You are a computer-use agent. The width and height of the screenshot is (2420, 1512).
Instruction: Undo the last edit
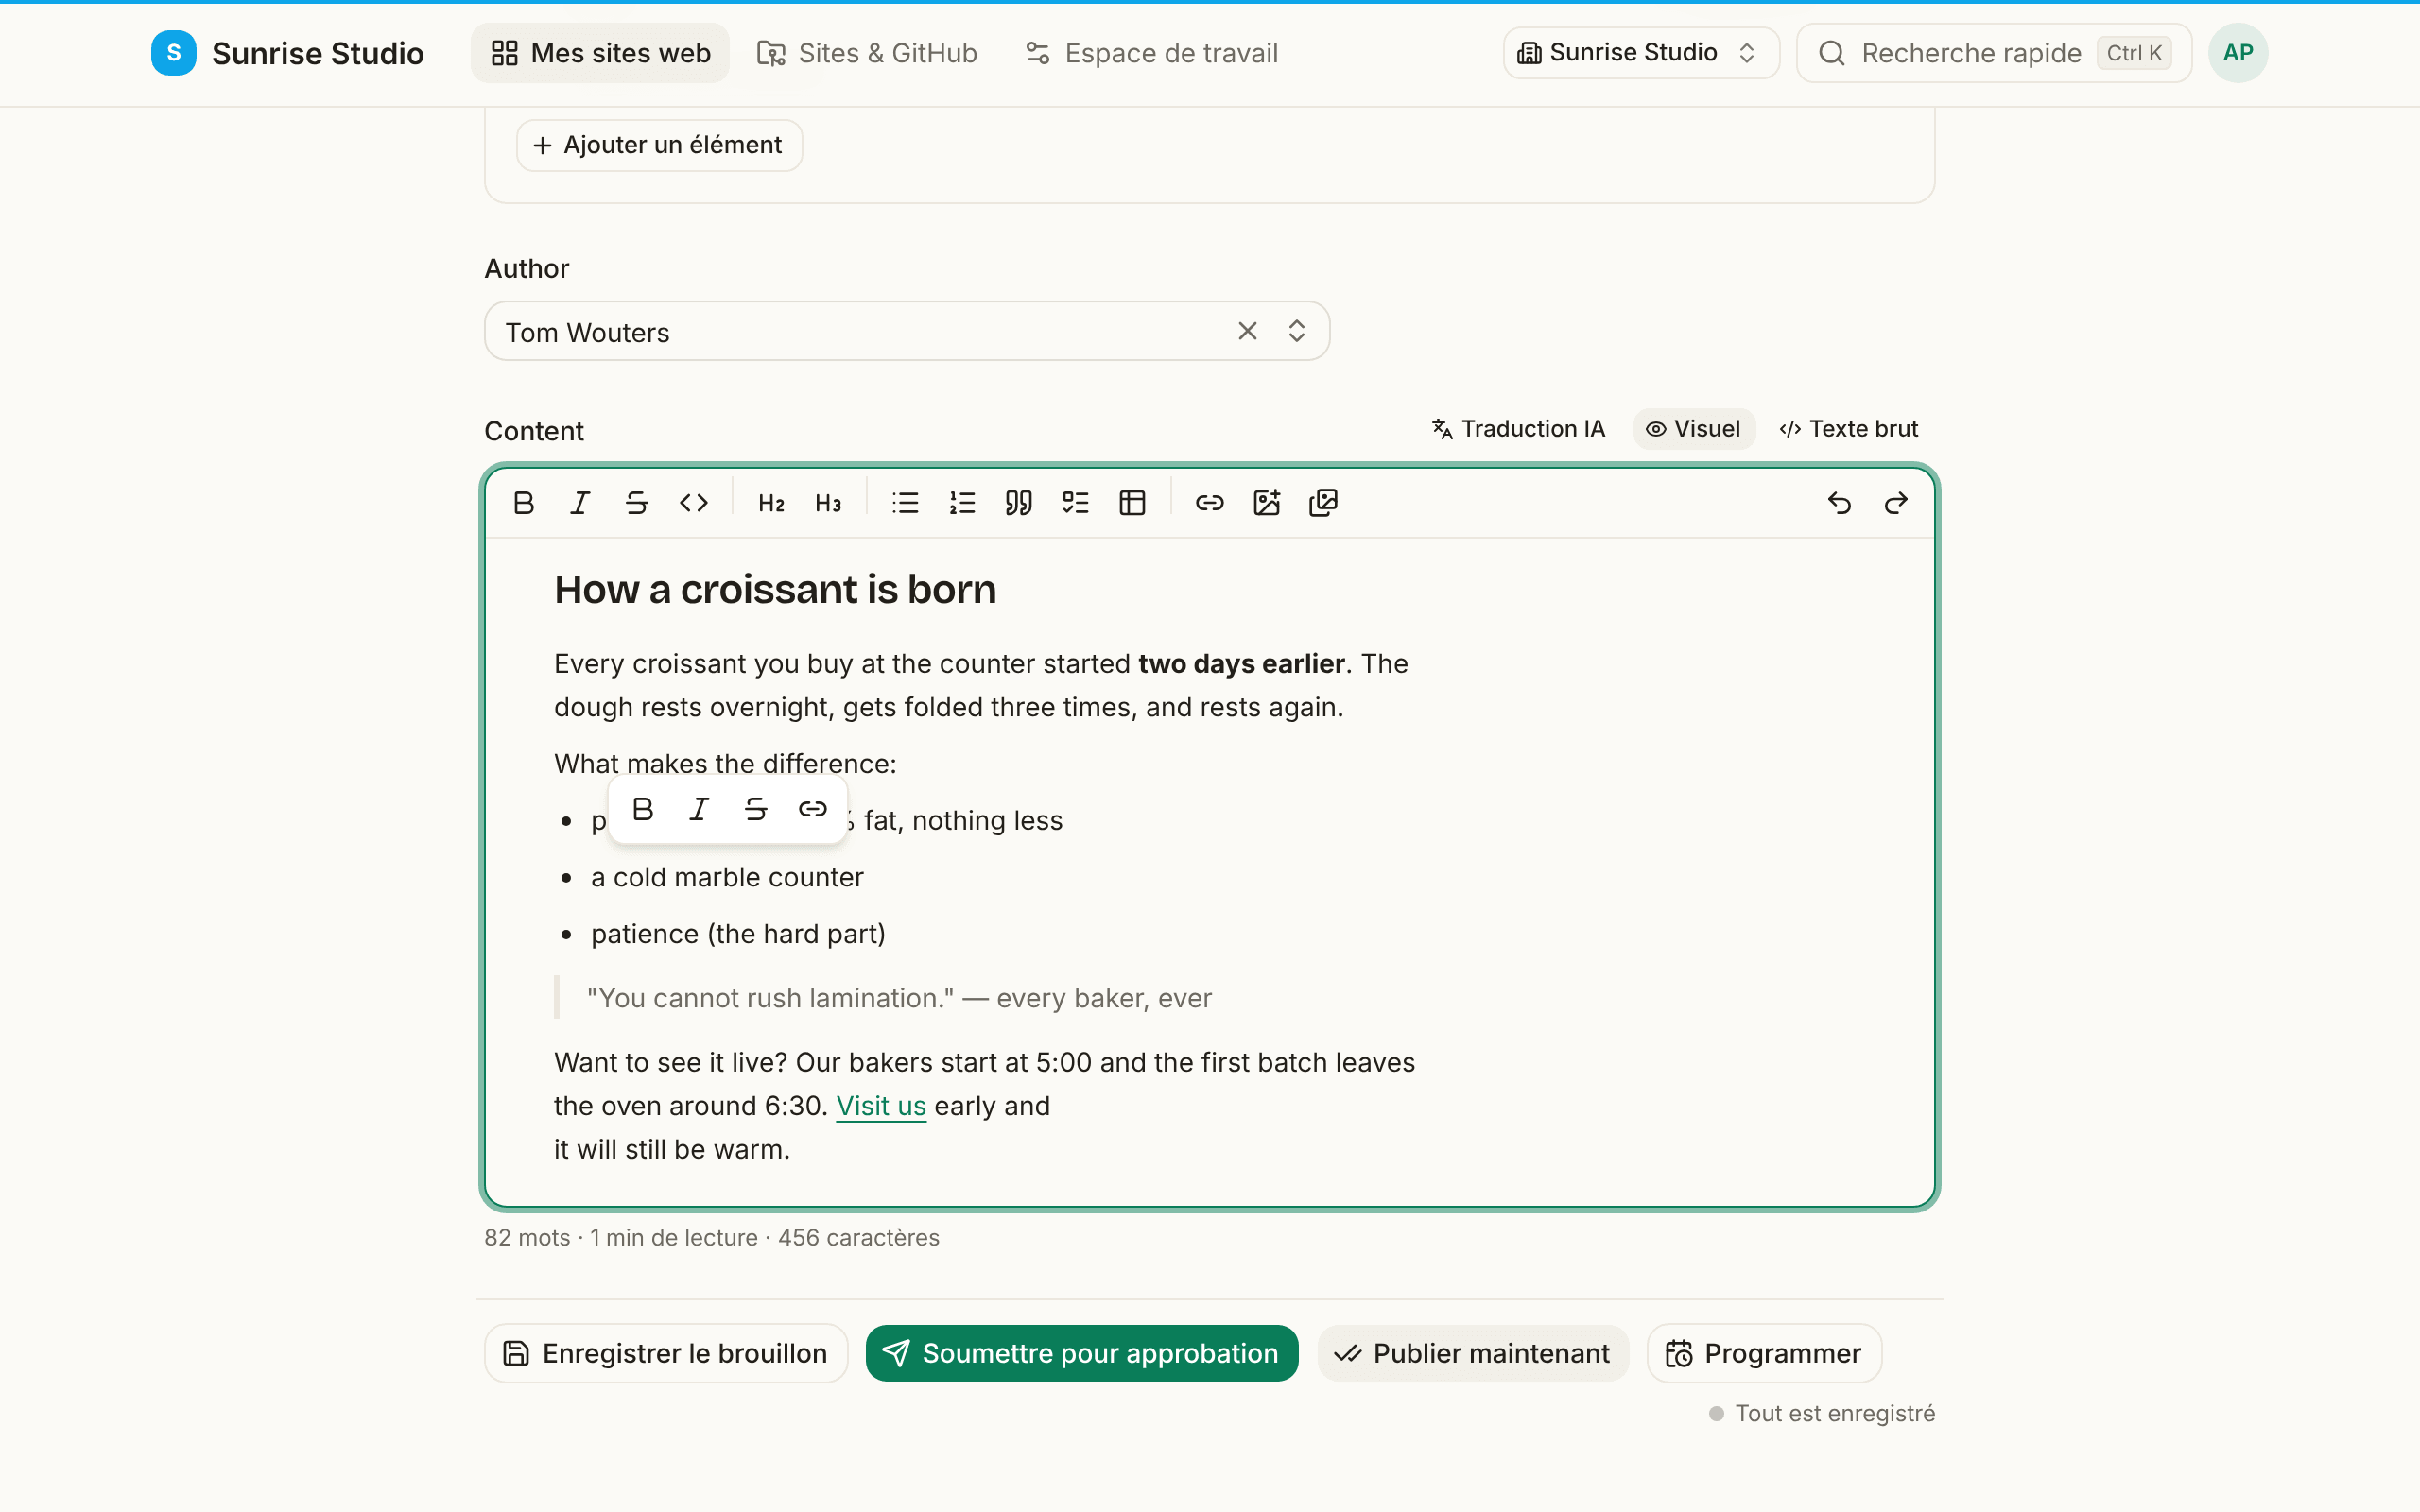click(x=1840, y=503)
